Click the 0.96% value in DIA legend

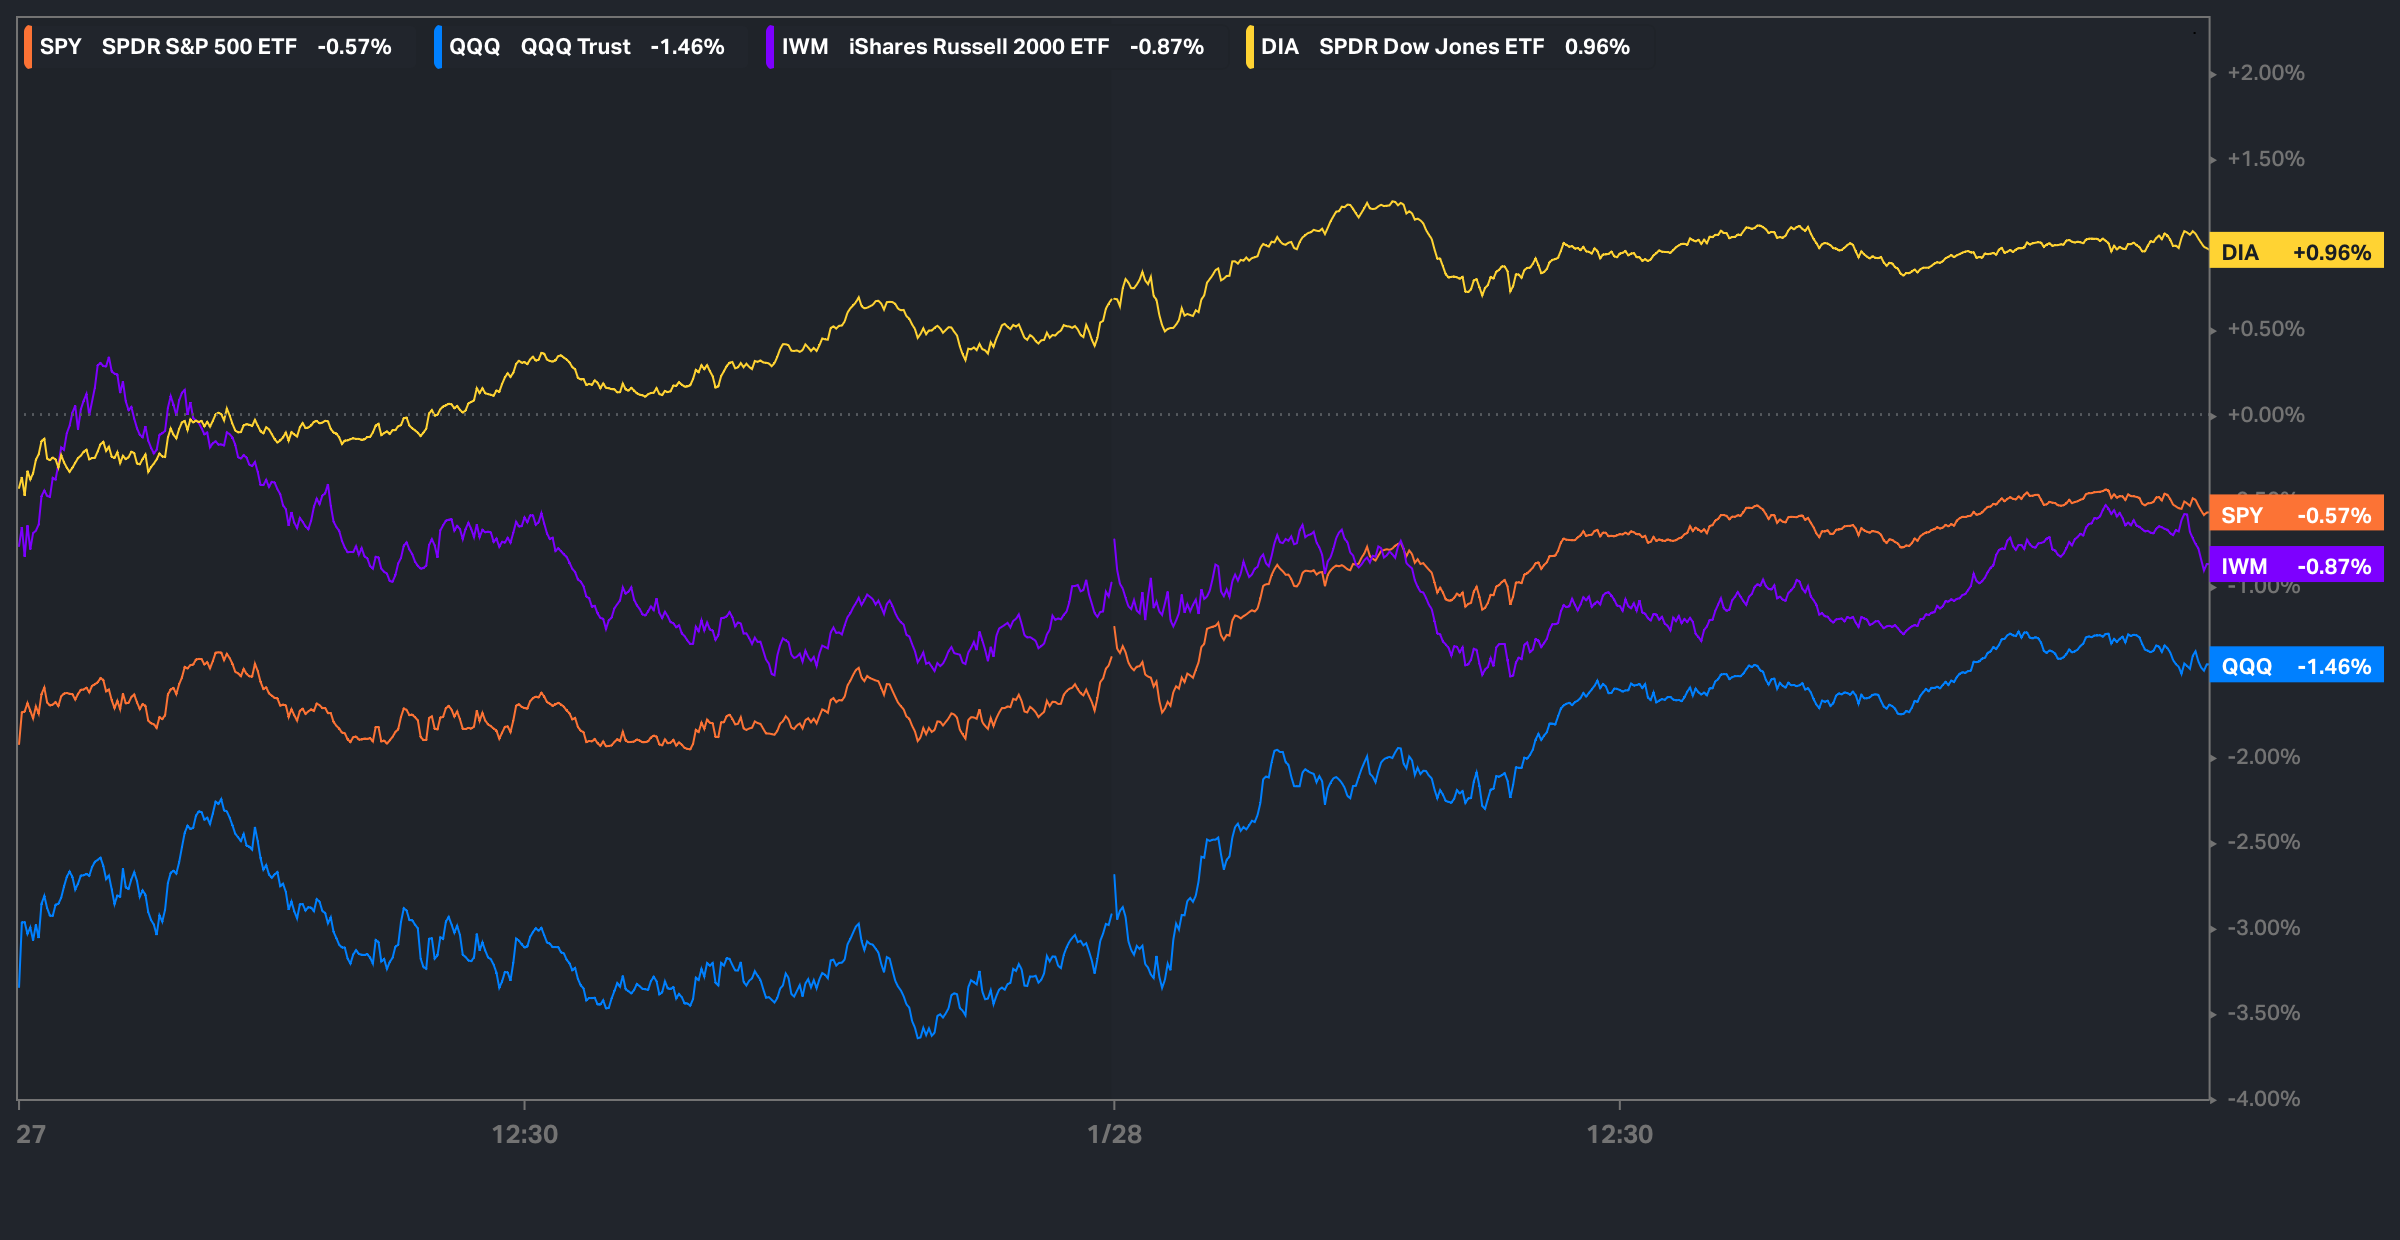(x=1597, y=47)
